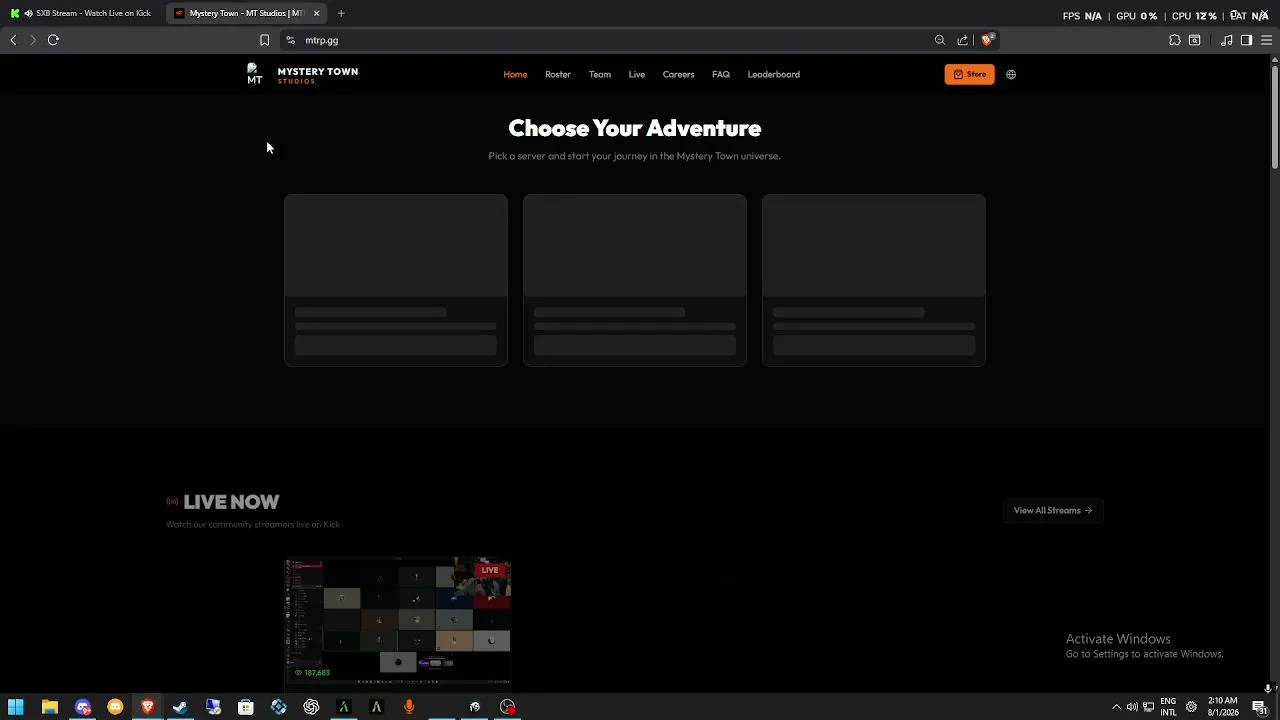Open a new tab with the plus button

tap(341, 13)
